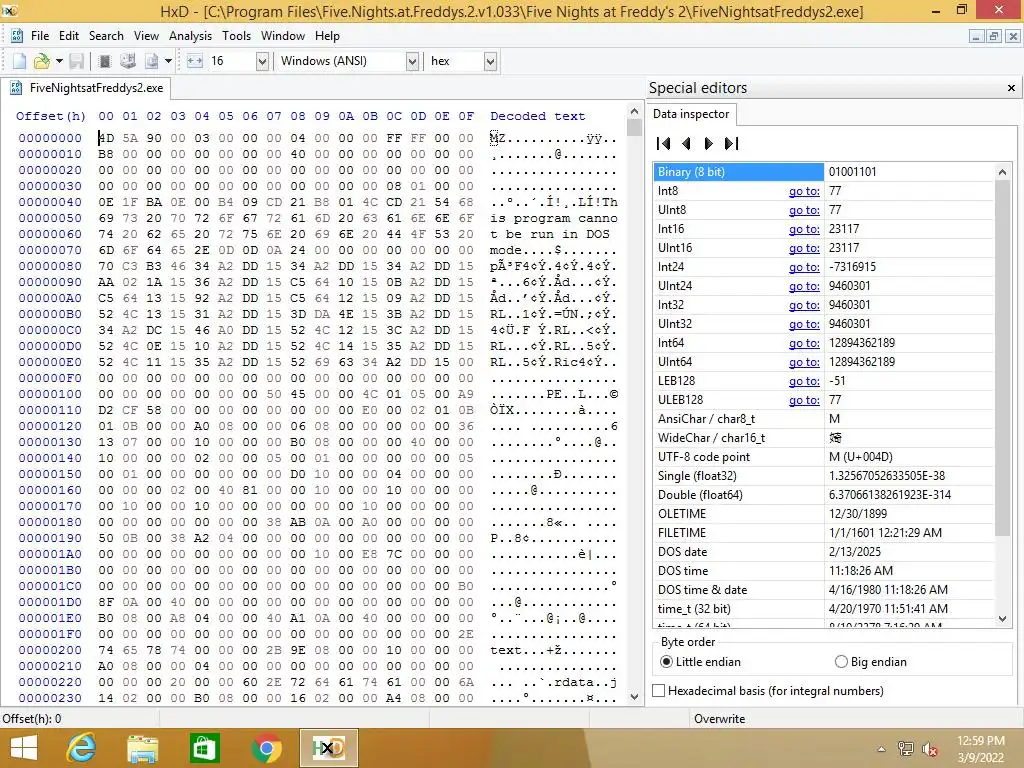The image size is (1024, 768).
Task: Open the Windows Start button
Action: [x=24, y=748]
